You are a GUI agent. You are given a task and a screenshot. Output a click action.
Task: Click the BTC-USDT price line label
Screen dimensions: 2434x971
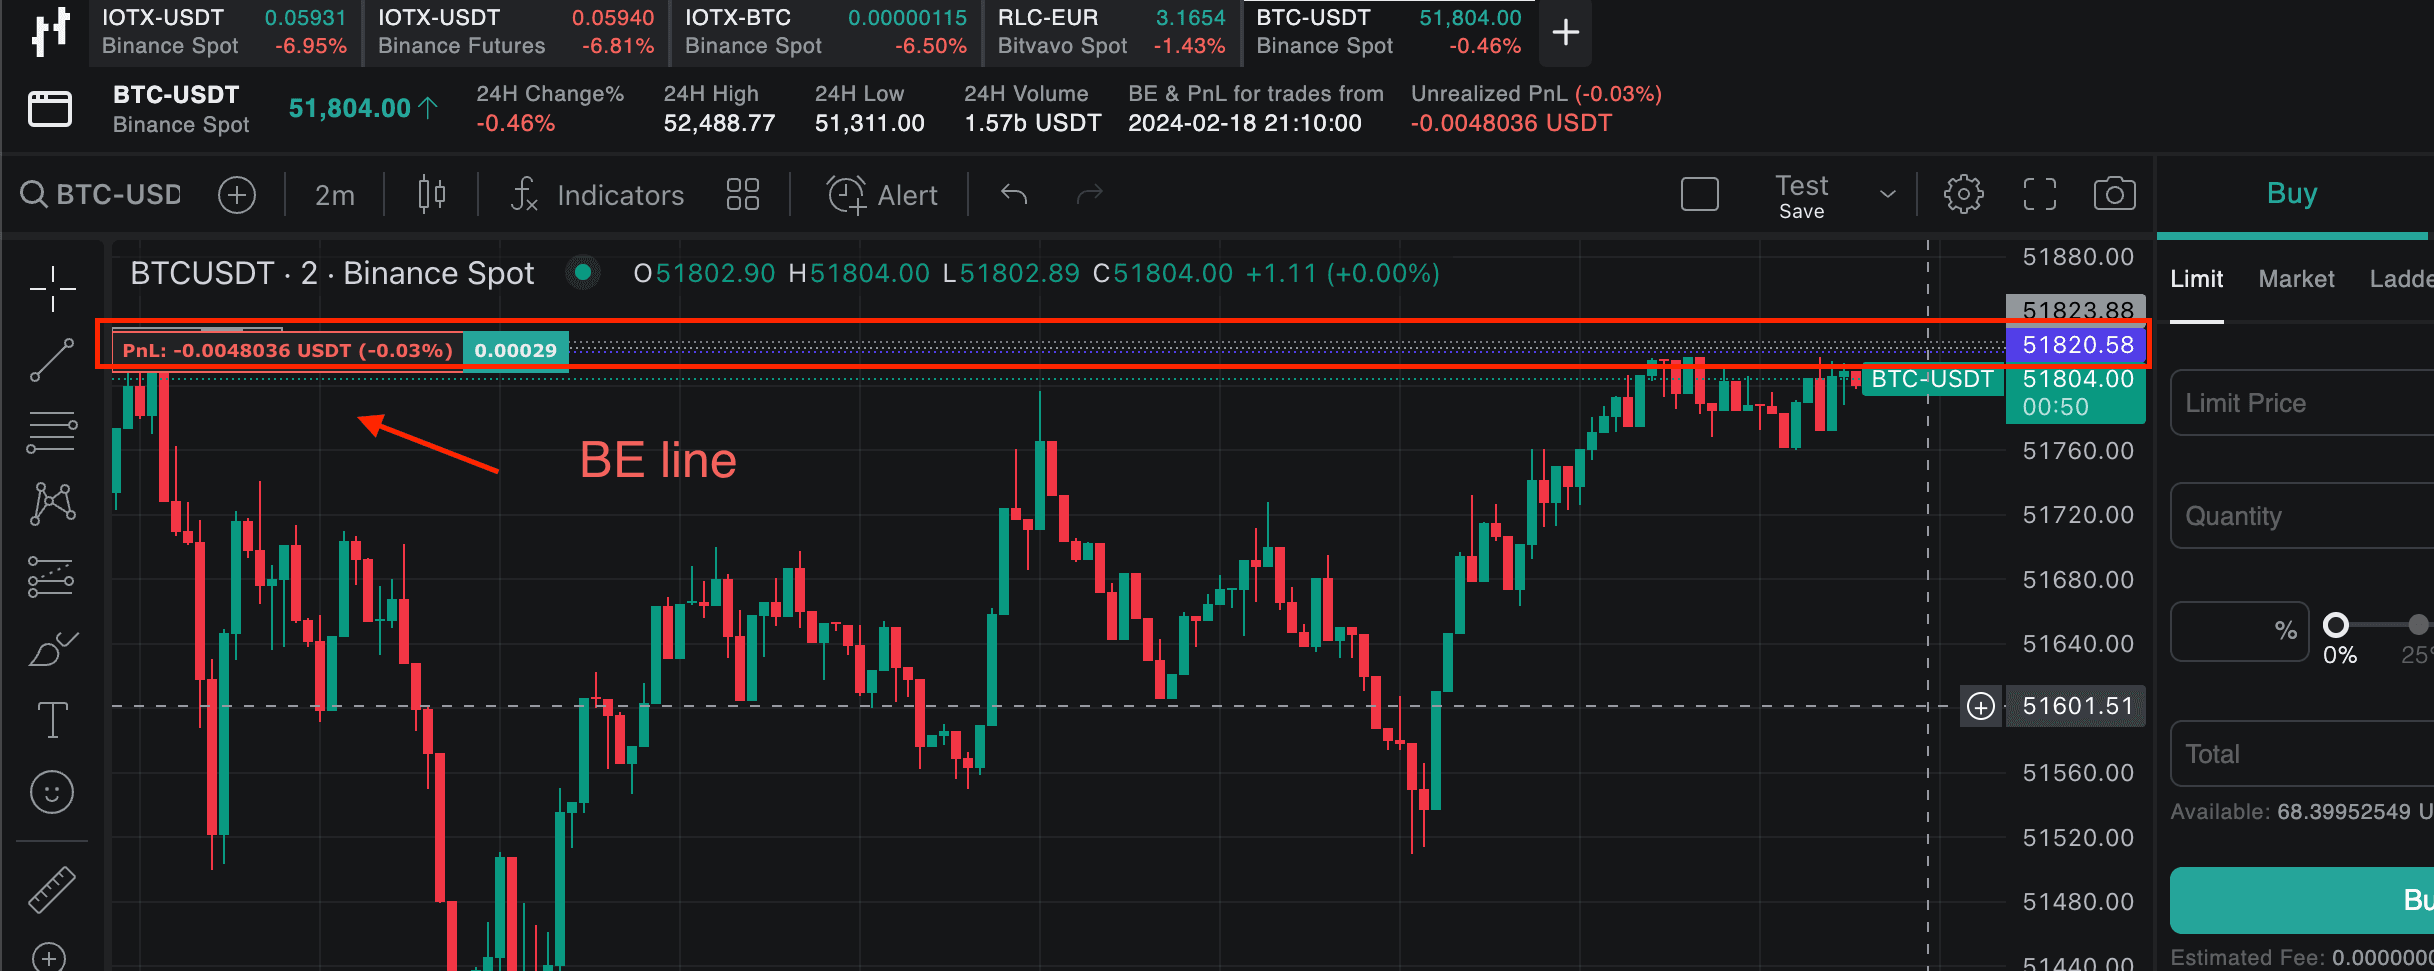(x=1932, y=379)
